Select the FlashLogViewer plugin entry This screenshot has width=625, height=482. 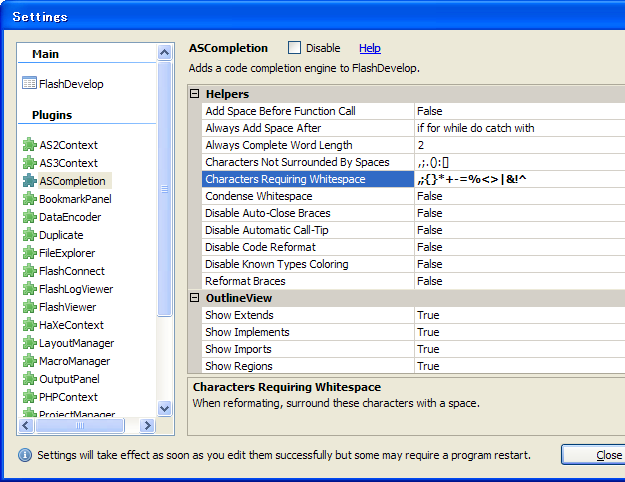click(x=76, y=289)
